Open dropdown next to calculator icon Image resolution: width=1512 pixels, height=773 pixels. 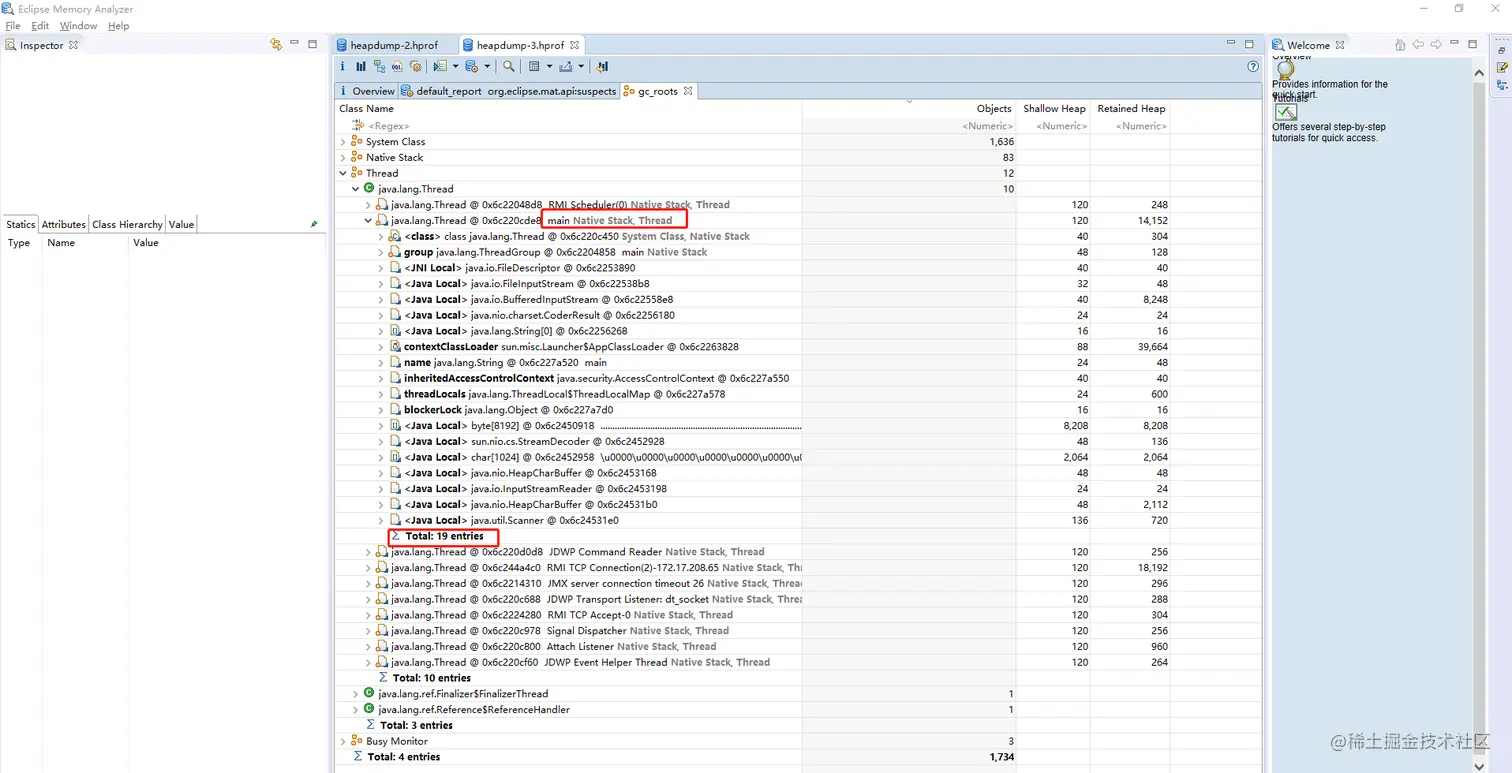pyautogui.click(x=549, y=67)
